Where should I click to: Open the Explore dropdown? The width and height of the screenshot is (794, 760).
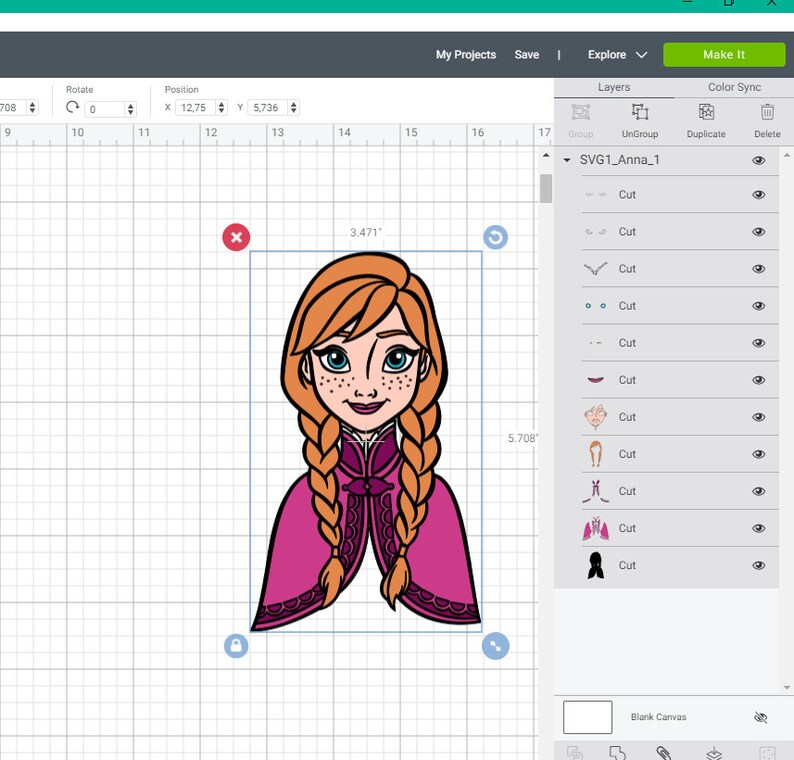617,55
